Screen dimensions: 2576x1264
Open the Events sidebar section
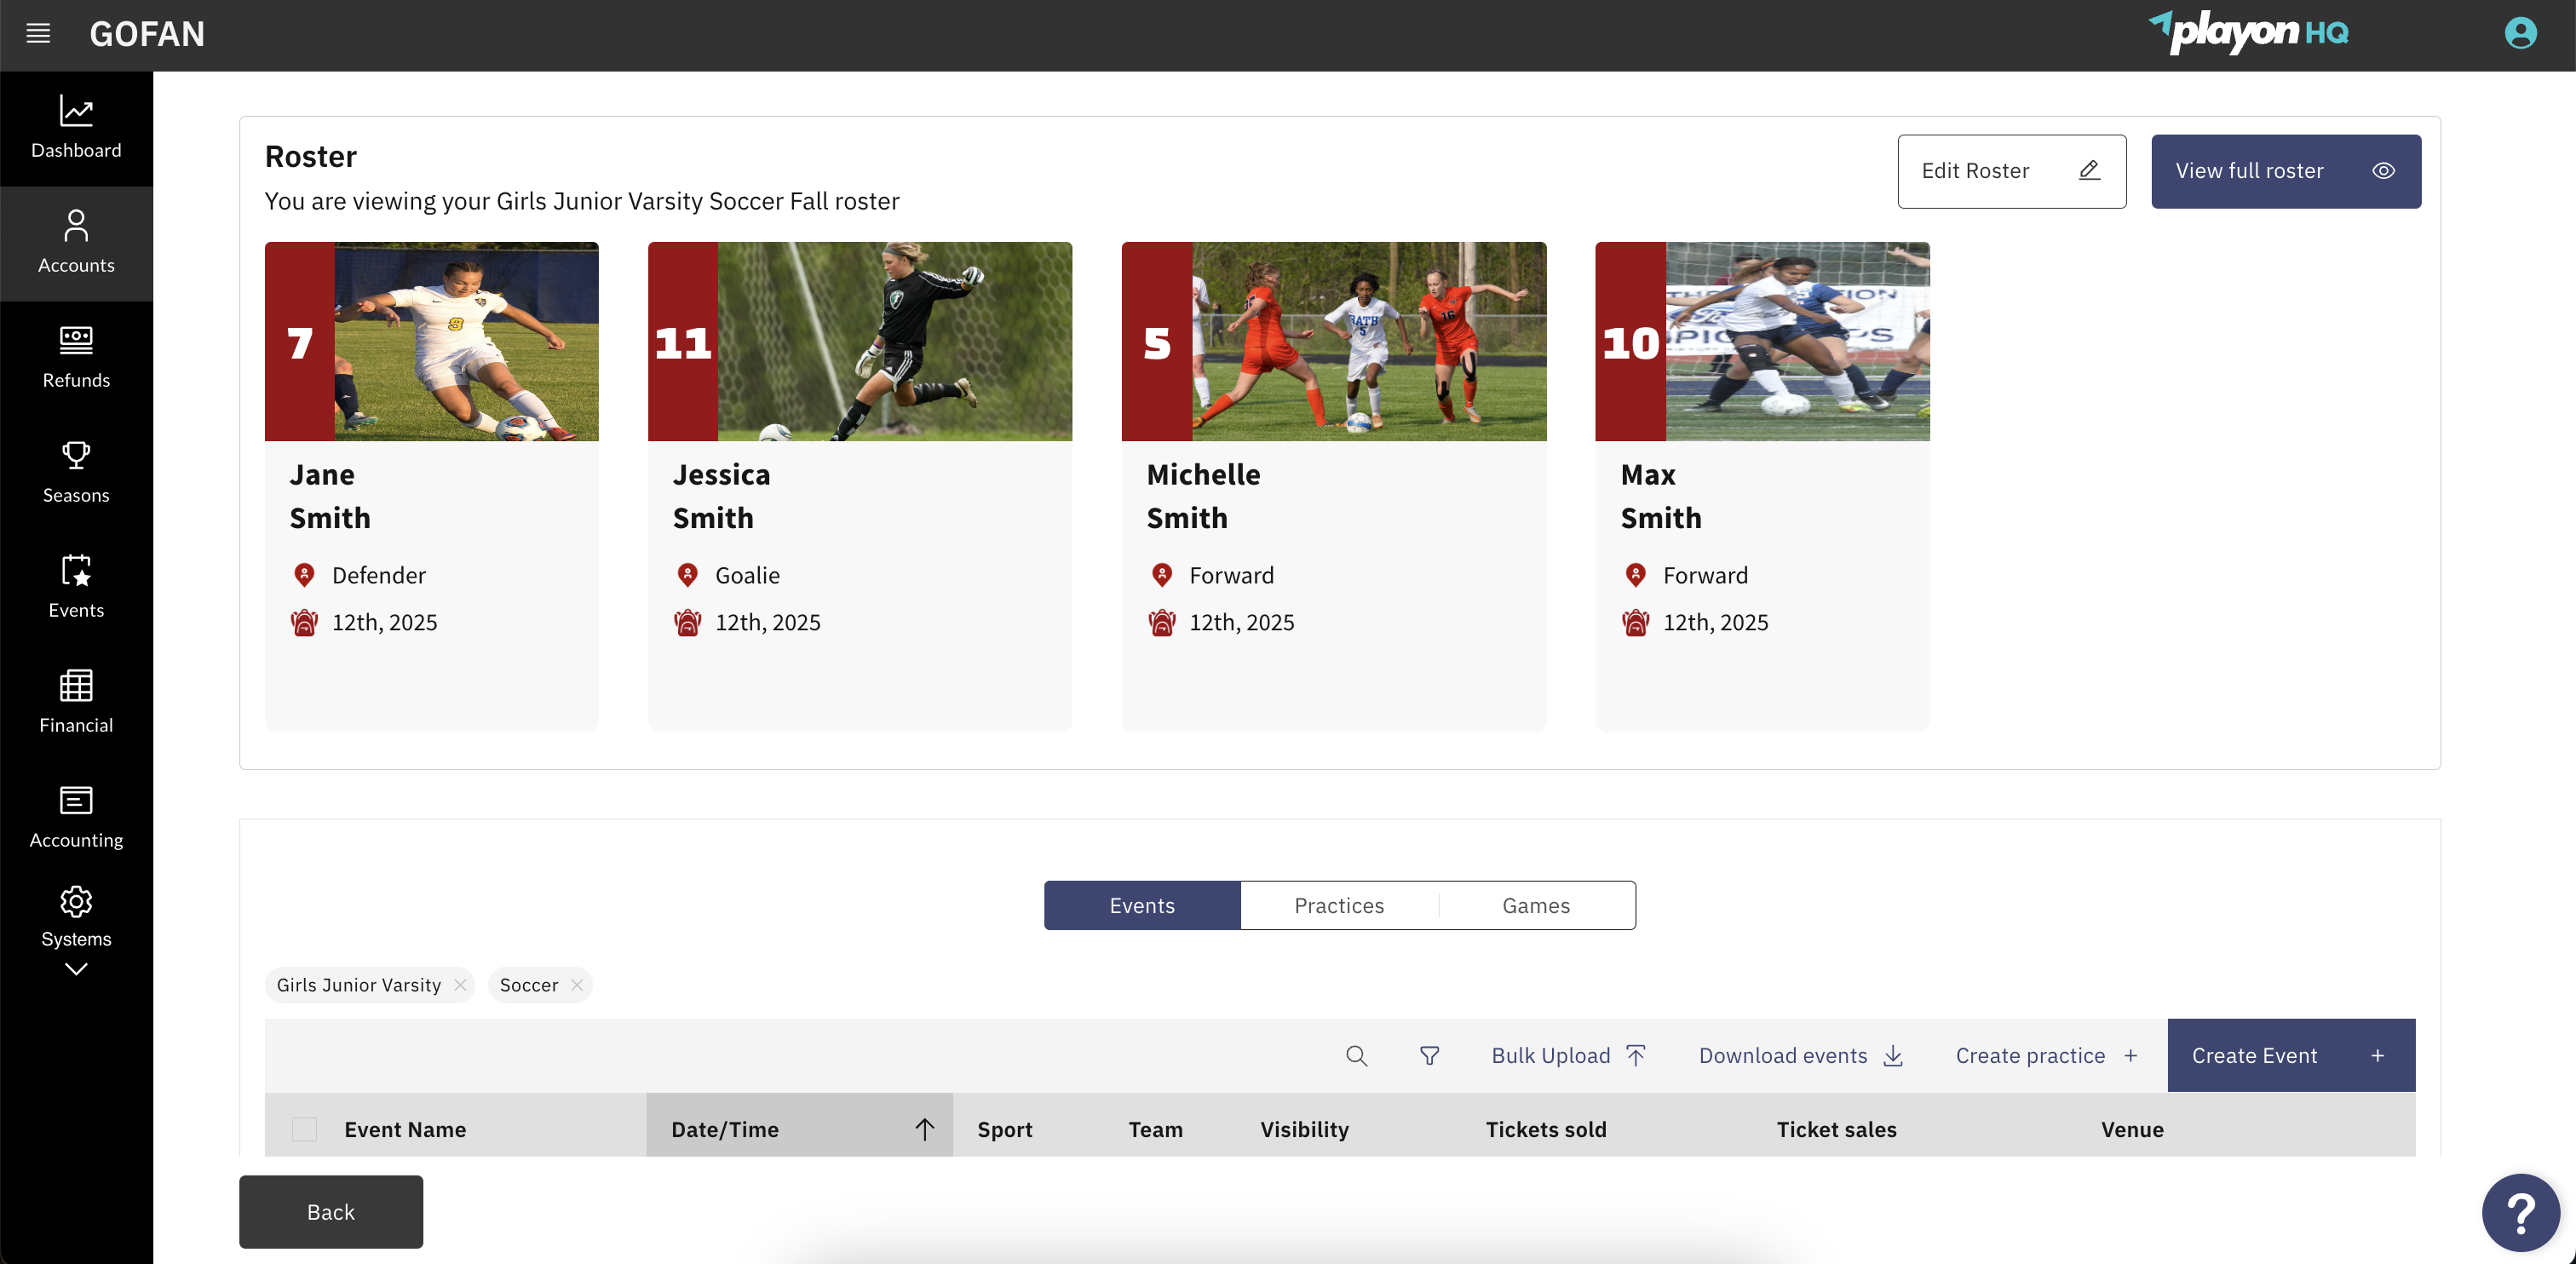coord(76,588)
